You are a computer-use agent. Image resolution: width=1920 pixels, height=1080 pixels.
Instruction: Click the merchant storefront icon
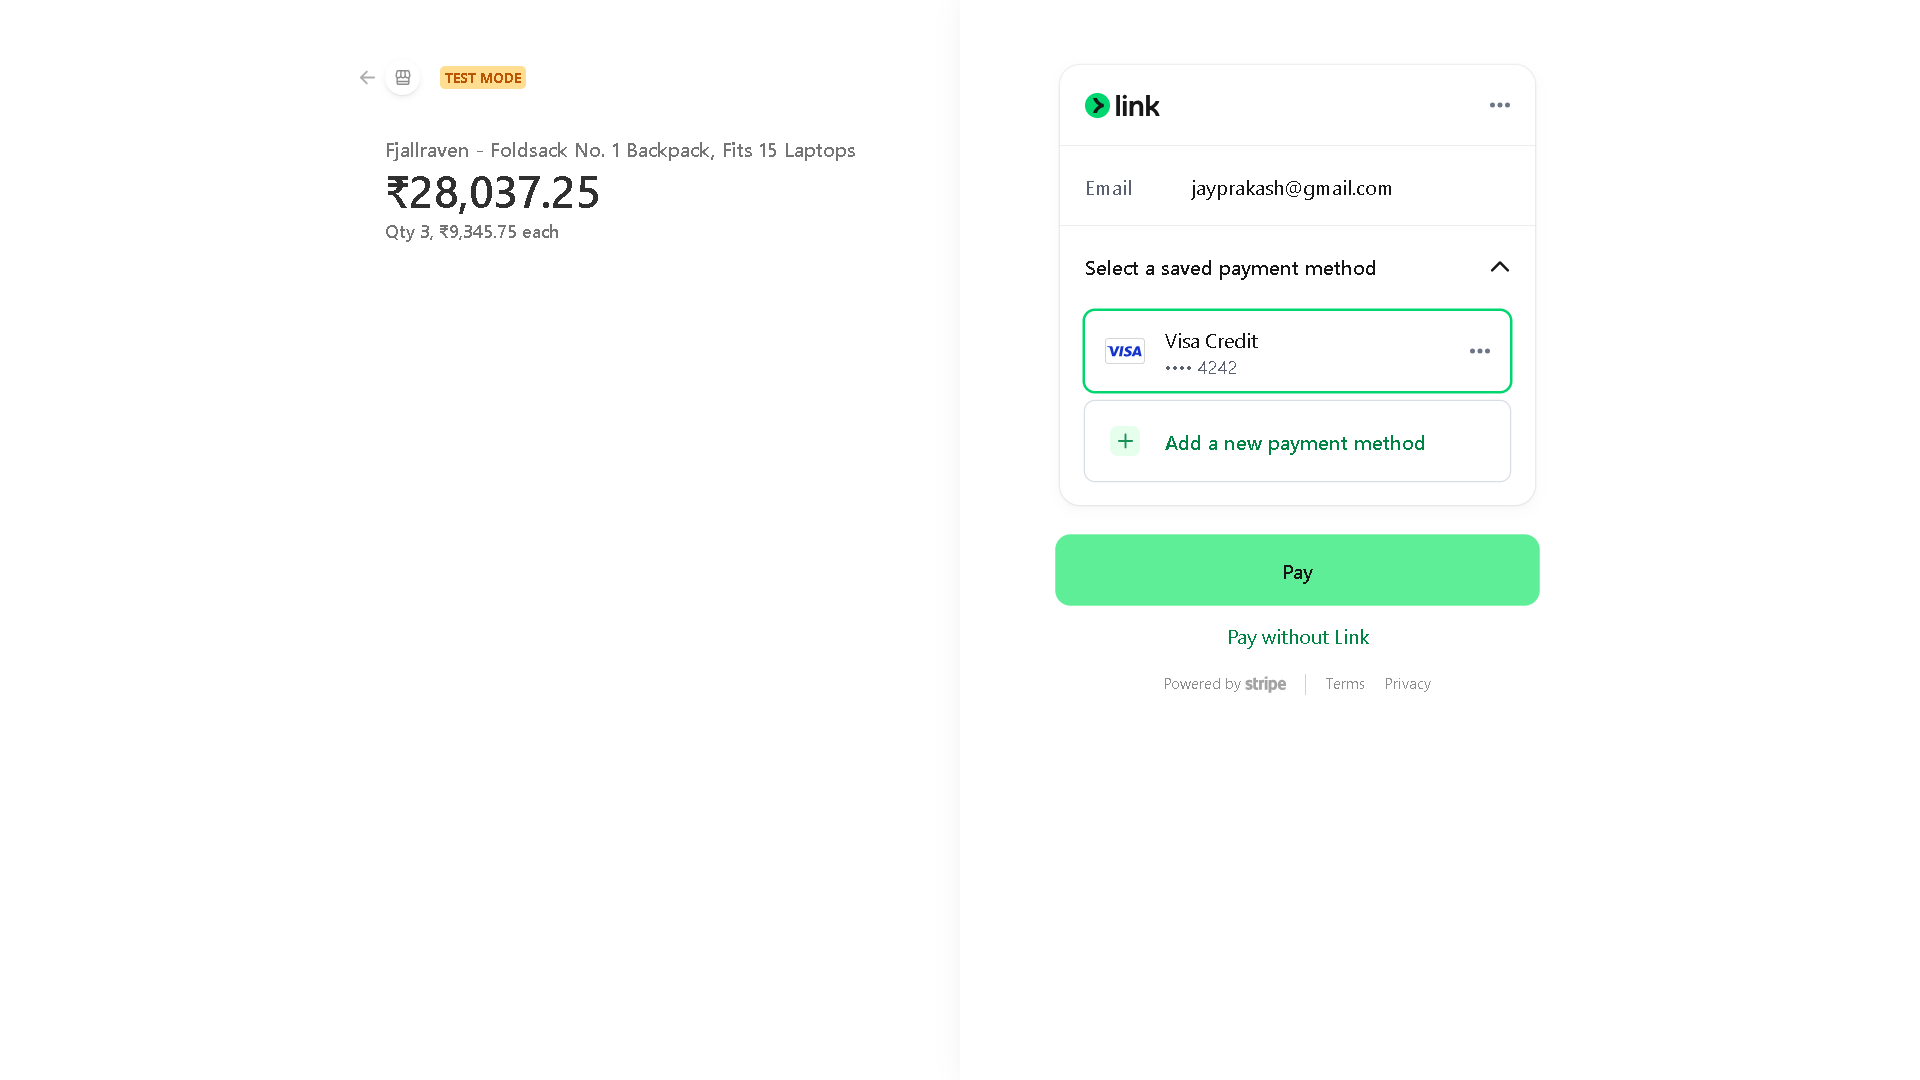click(x=403, y=78)
